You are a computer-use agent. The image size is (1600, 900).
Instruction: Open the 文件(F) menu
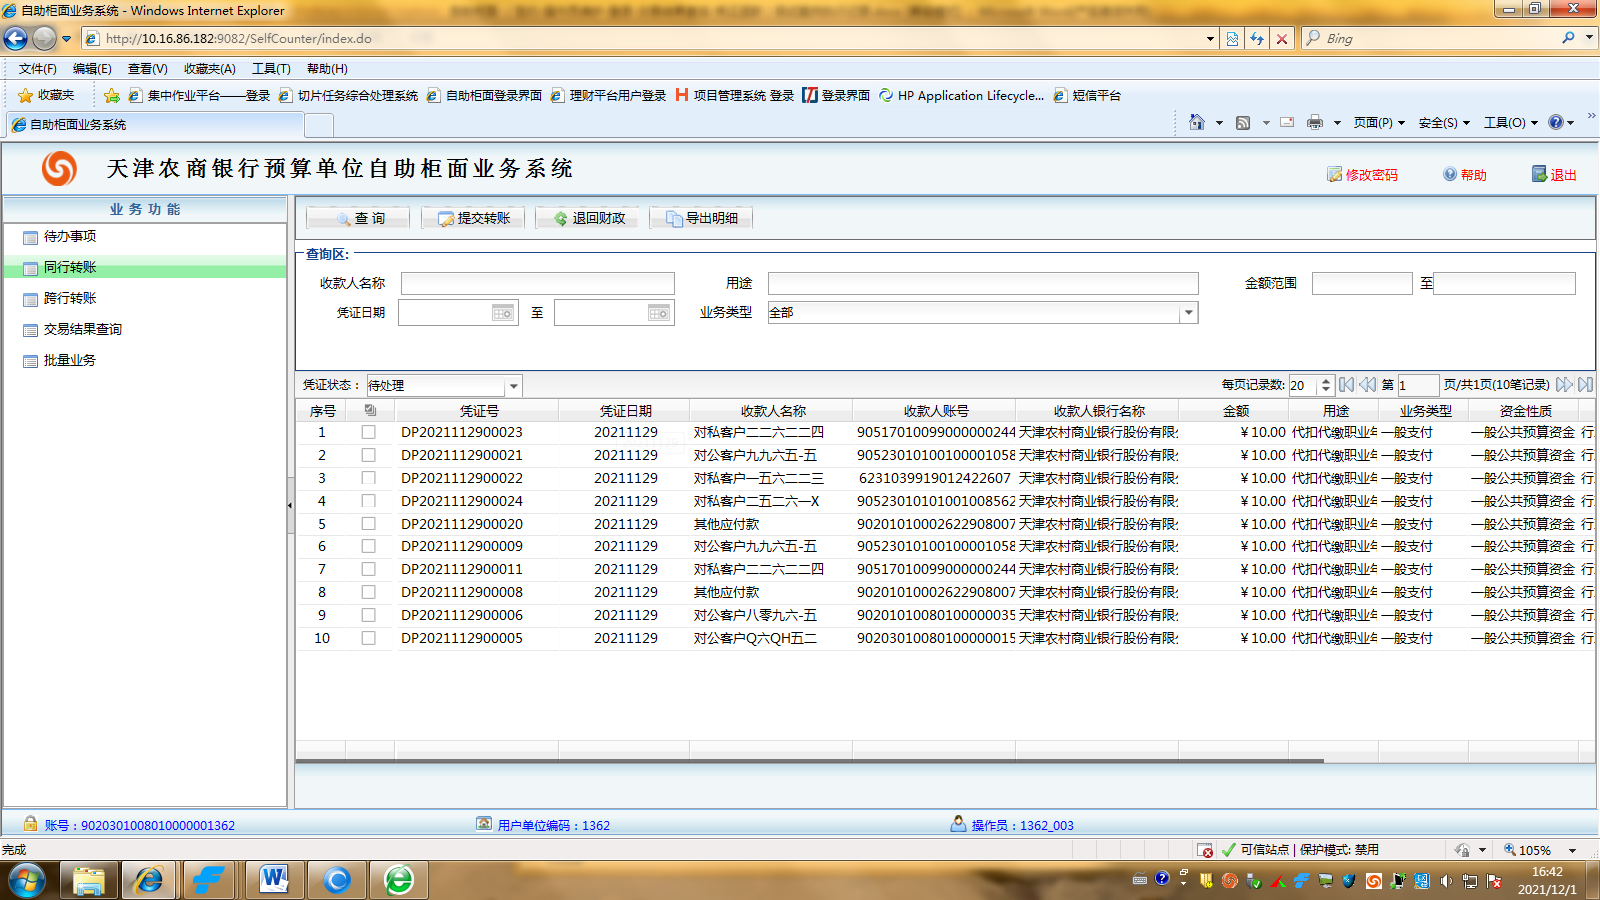[x=37, y=69]
